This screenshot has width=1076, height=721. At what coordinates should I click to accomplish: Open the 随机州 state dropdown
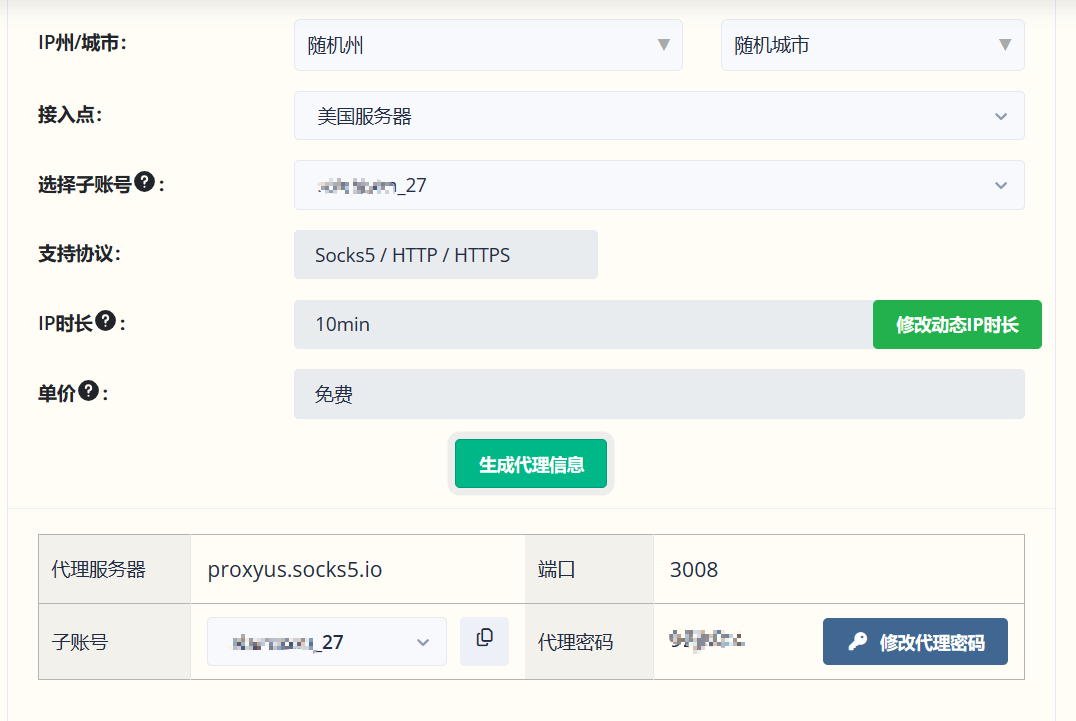point(488,45)
